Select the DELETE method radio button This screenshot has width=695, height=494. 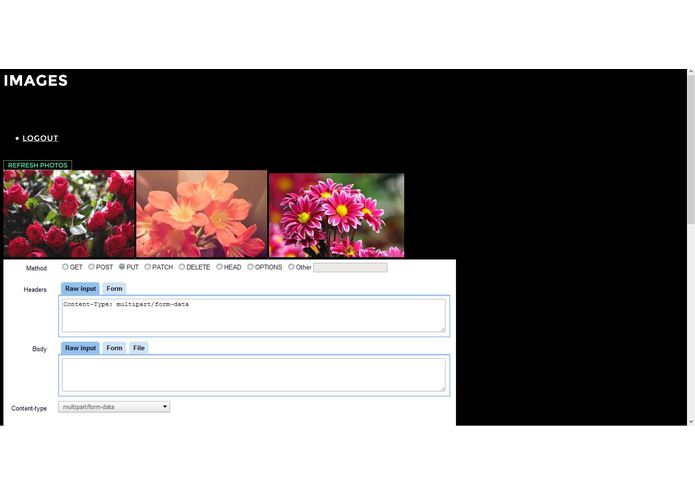pos(182,267)
